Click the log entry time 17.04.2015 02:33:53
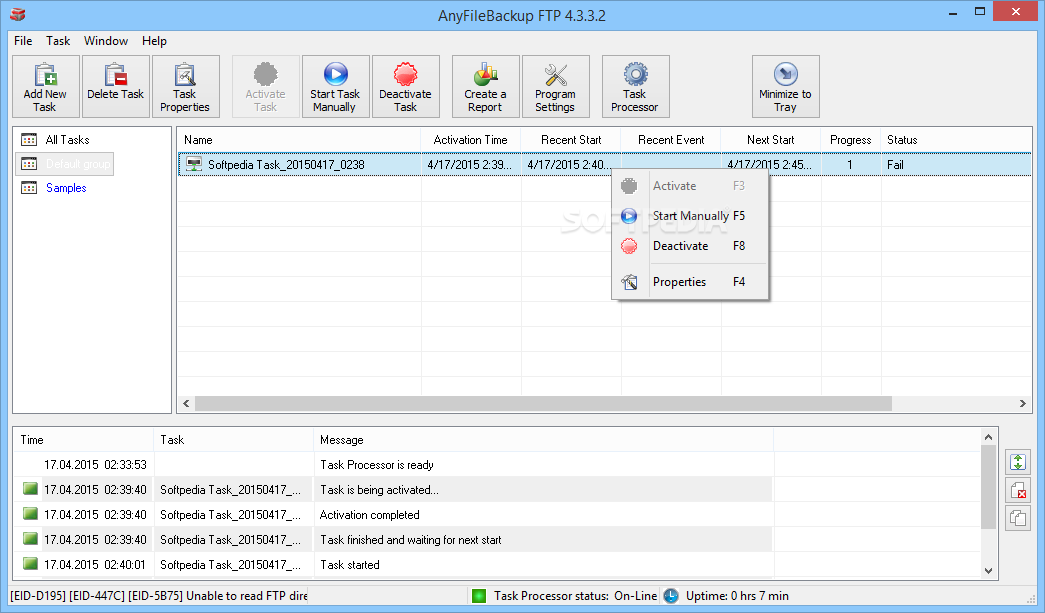Screen dimensions: 1045x613 pos(95,464)
